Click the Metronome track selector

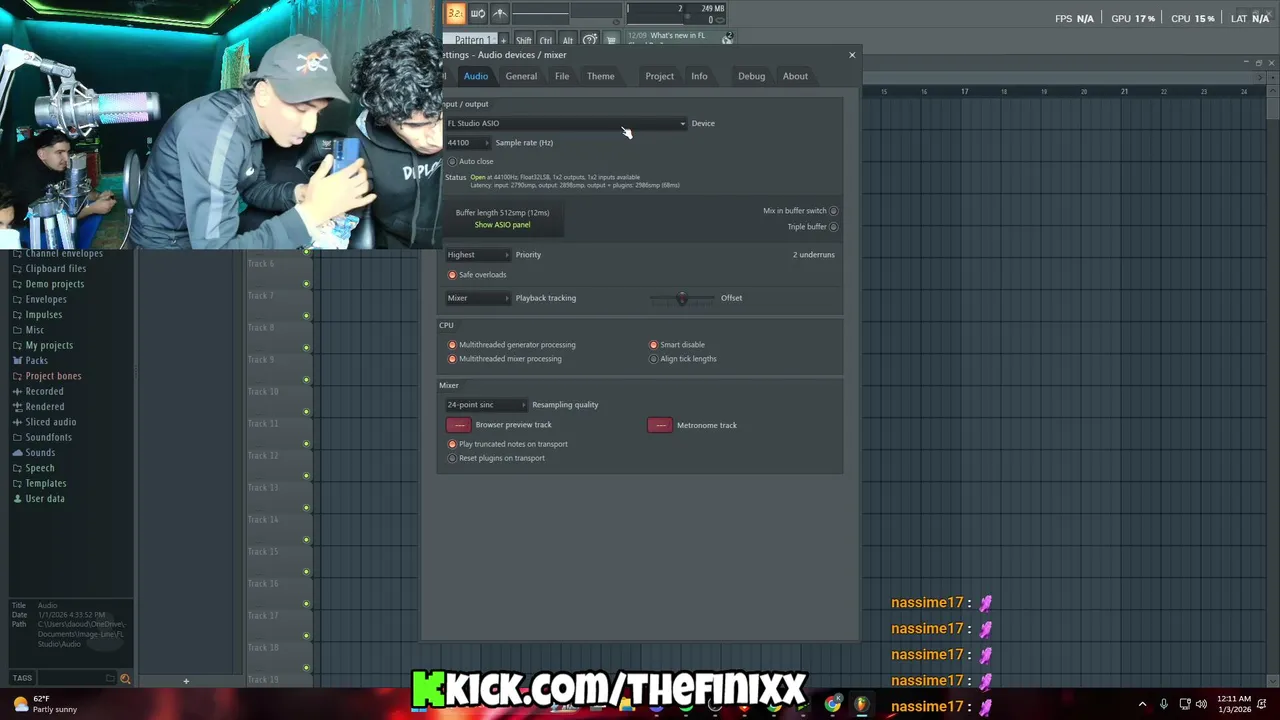[x=660, y=425]
